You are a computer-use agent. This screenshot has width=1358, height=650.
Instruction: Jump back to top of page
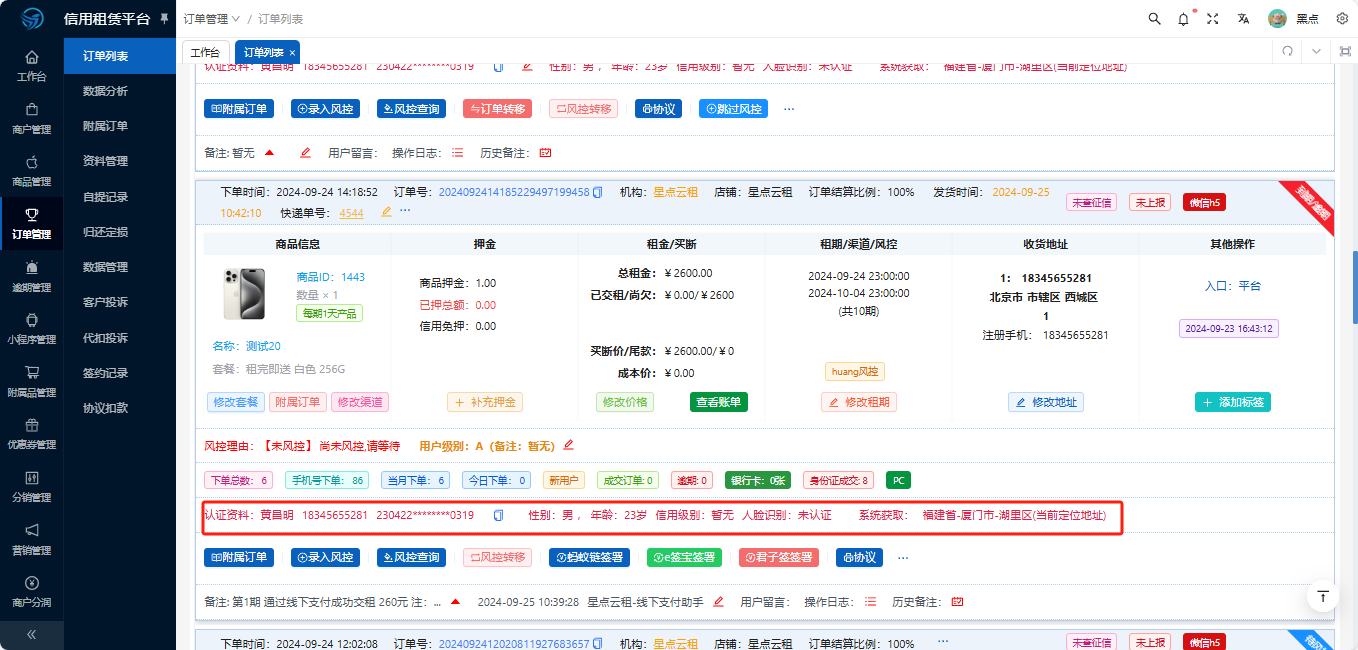pyautogui.click(x=1323, y=596)
